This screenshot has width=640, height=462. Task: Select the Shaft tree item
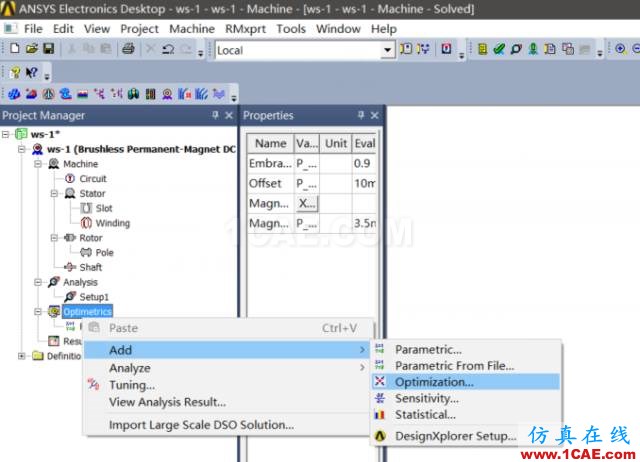(91, 267)
